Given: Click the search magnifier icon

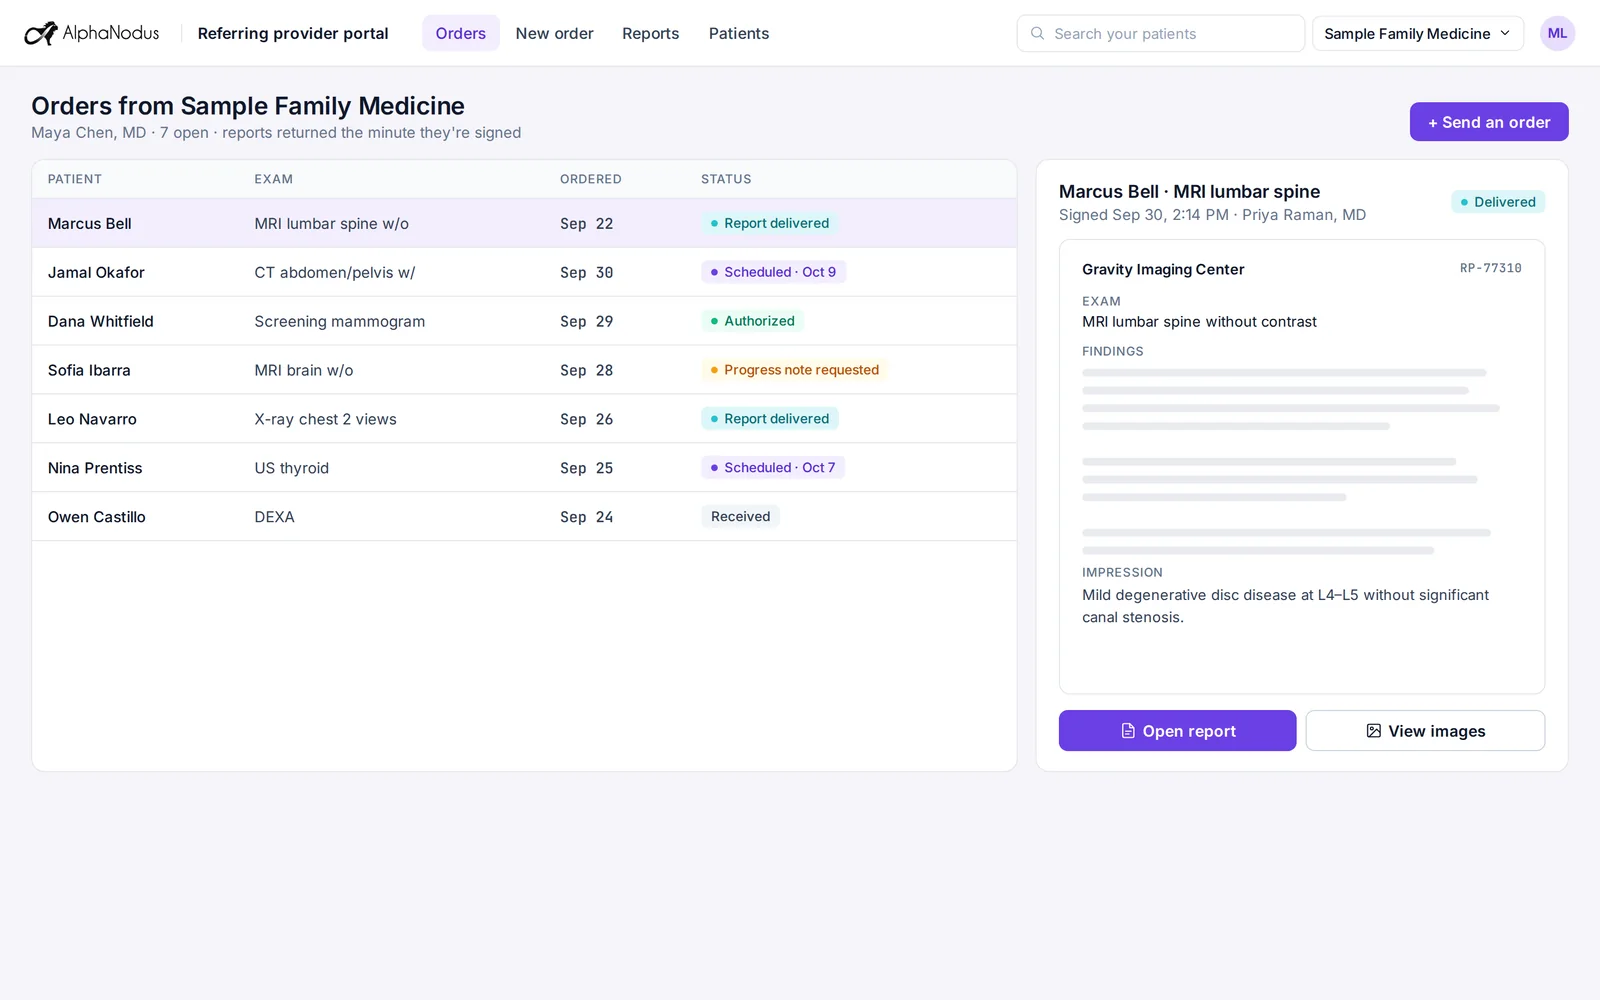Looking at the screenshot, I should [x=1037, y=33].
